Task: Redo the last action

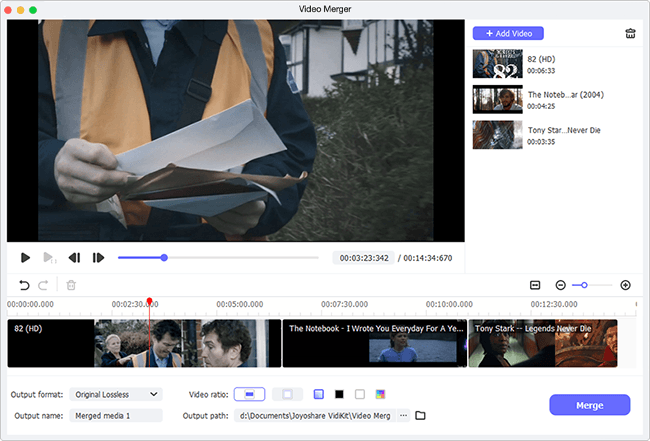Action: (x=43, y=285)
